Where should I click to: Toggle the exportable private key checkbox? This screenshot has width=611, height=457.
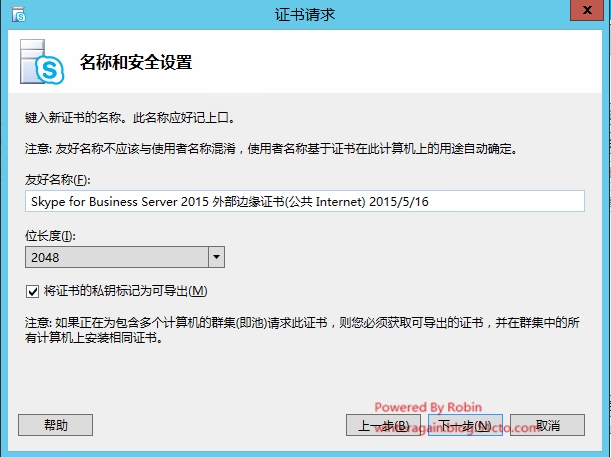[32, 291]
